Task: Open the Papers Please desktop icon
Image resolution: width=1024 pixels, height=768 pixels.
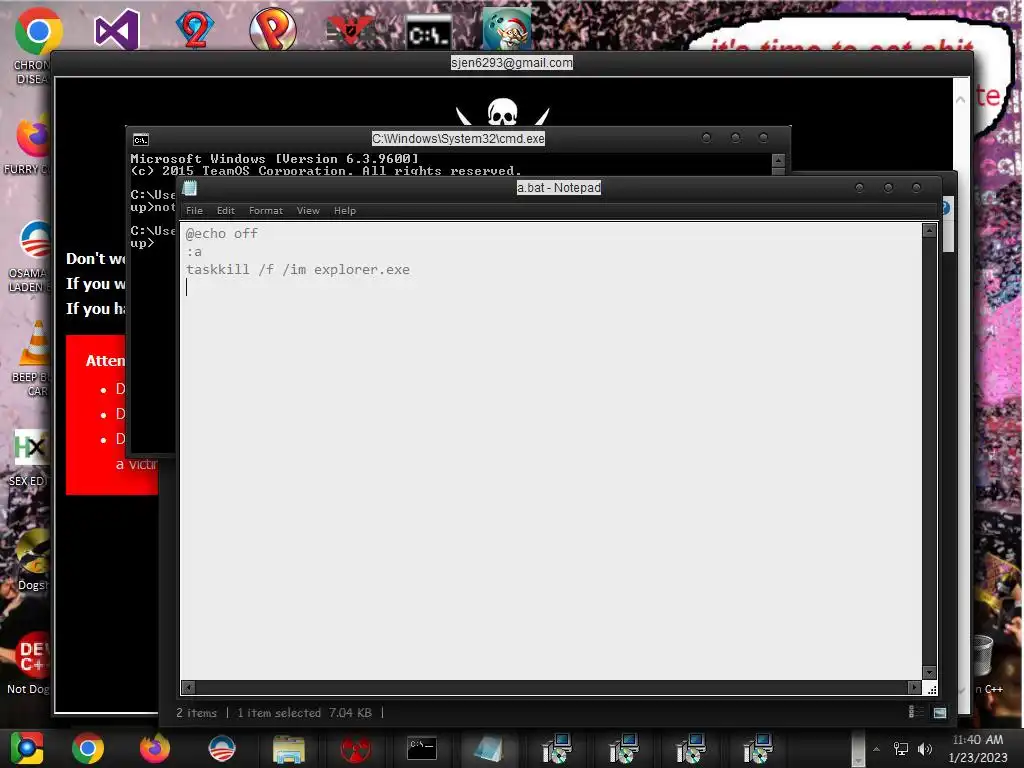Action: pyautogui.click(x=350, y=31)
